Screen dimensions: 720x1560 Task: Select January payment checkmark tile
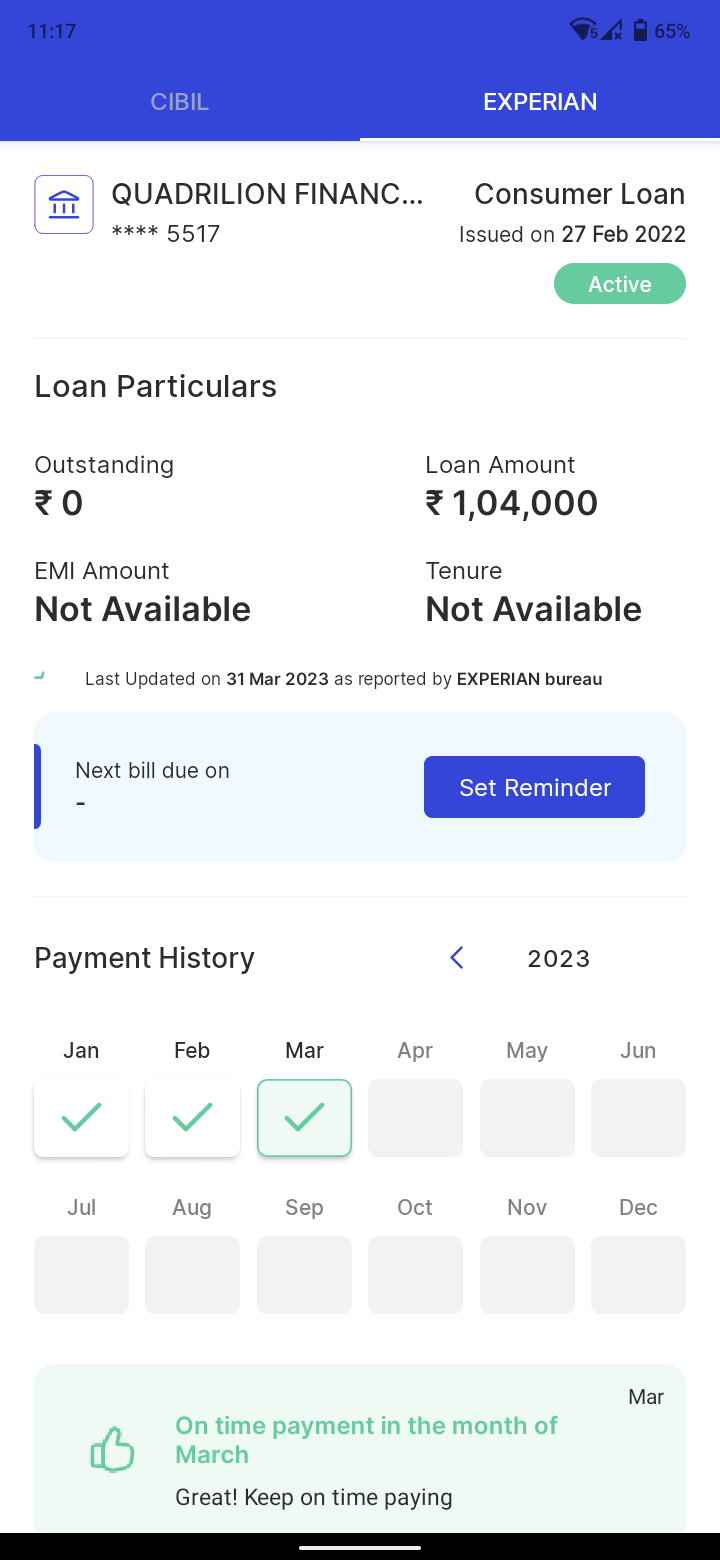click(81, 1117)
